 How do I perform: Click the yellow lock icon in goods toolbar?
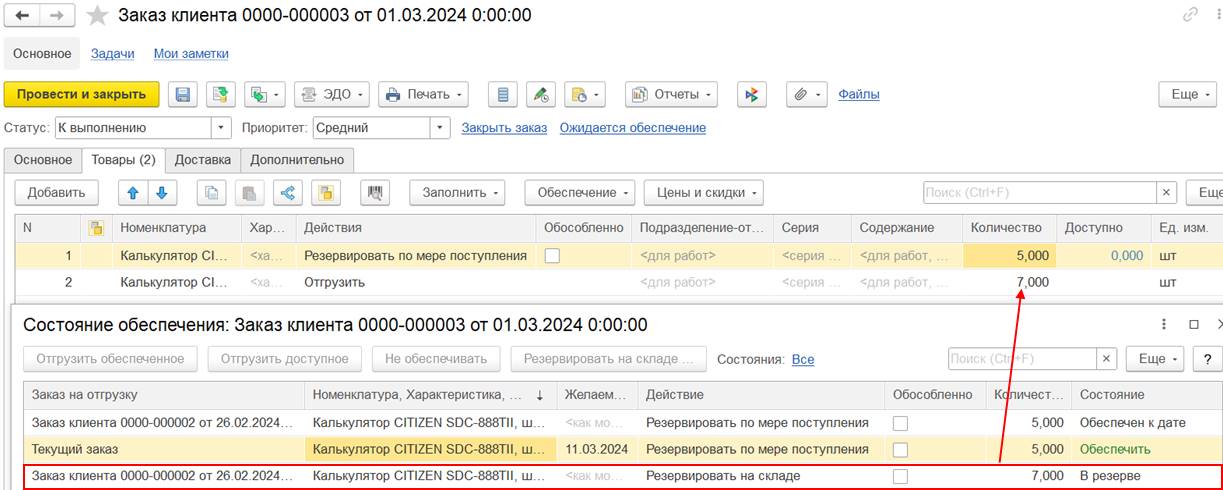(327, 193)
